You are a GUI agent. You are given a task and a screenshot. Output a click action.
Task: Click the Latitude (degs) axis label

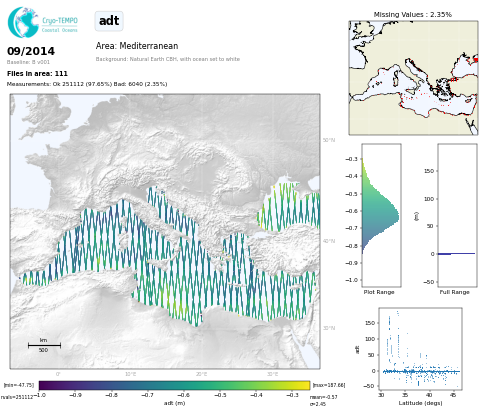click(x=420, y=403)
